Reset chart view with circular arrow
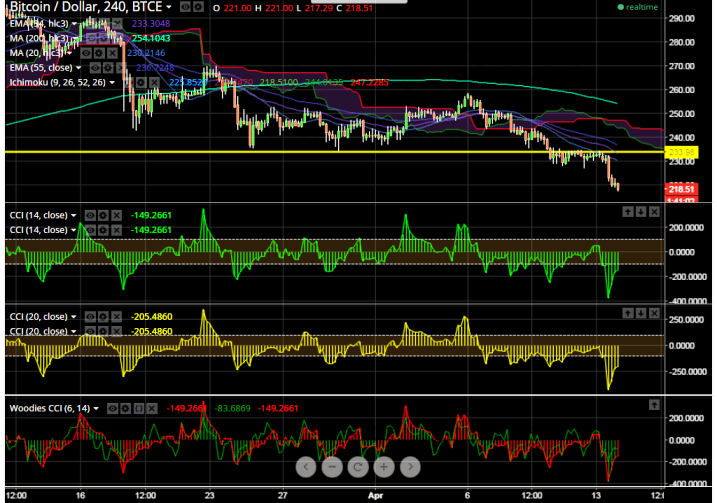 pyautogui.click(x=358, y=466)
